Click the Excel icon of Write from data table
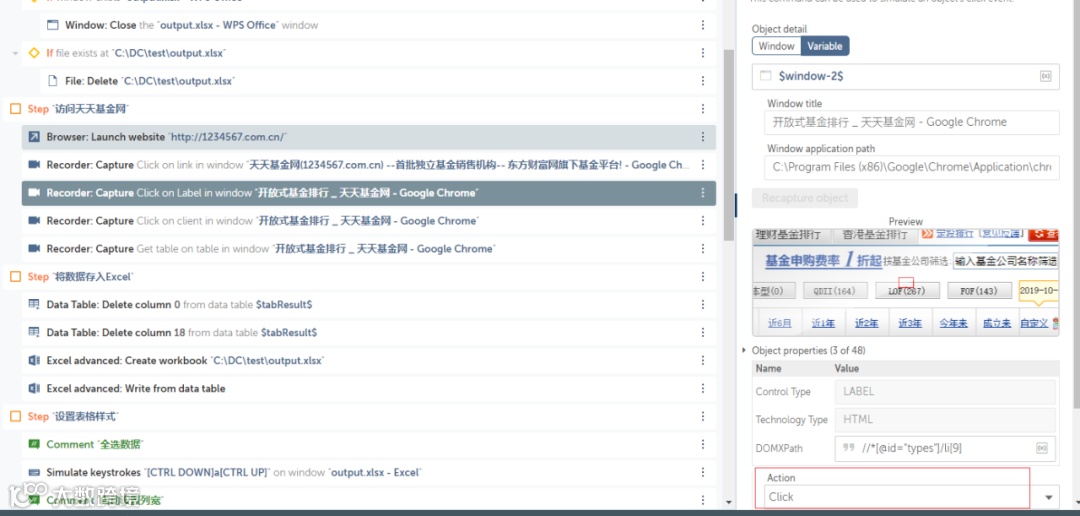Viewport: 1080px width, 516px height. [34, 389]
